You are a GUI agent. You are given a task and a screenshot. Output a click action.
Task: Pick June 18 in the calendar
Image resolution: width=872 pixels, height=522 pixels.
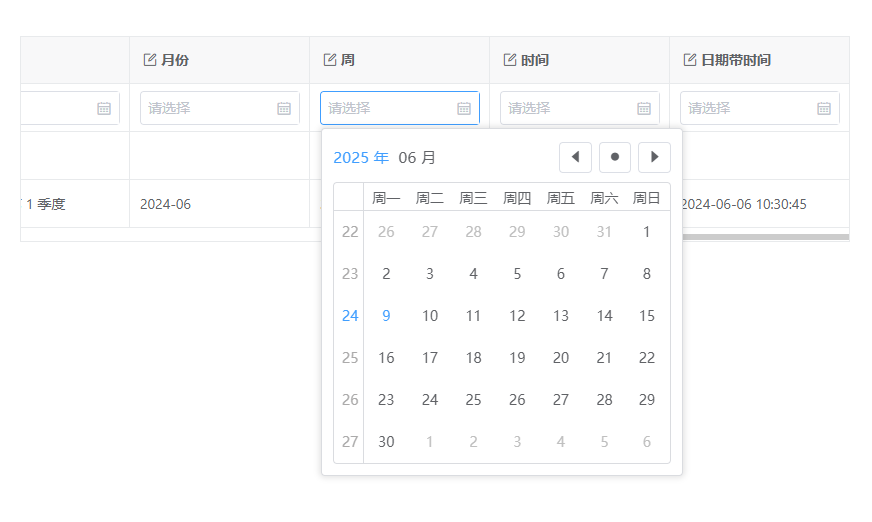click(473, 357)
